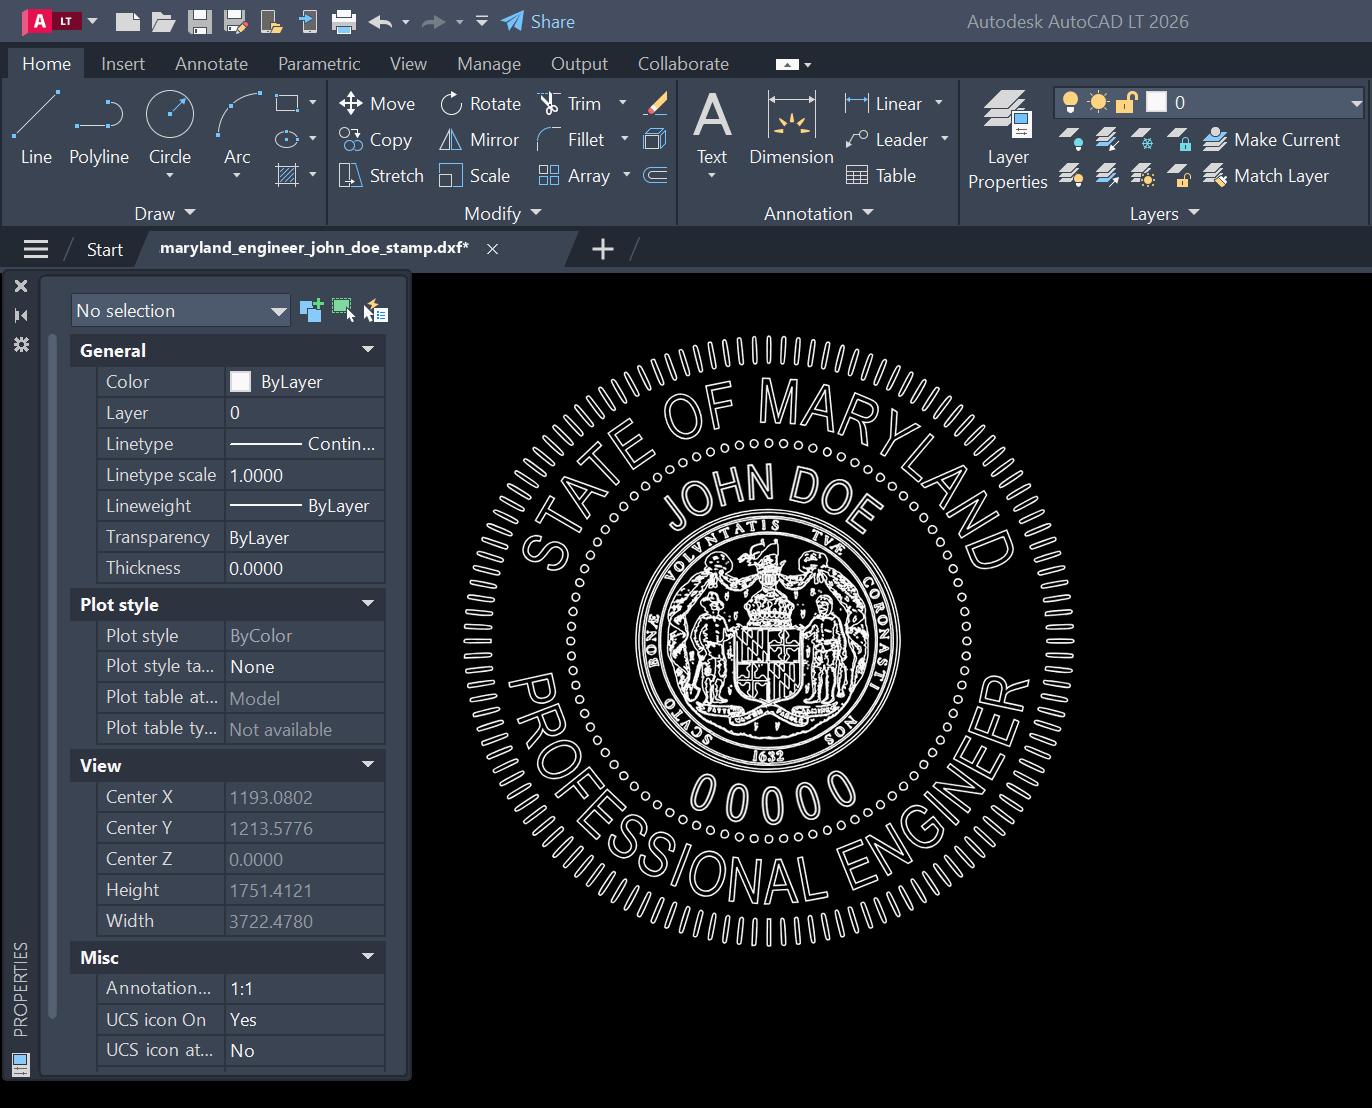
Task: Collapse the Plot style section
Action: coord(368,604)
